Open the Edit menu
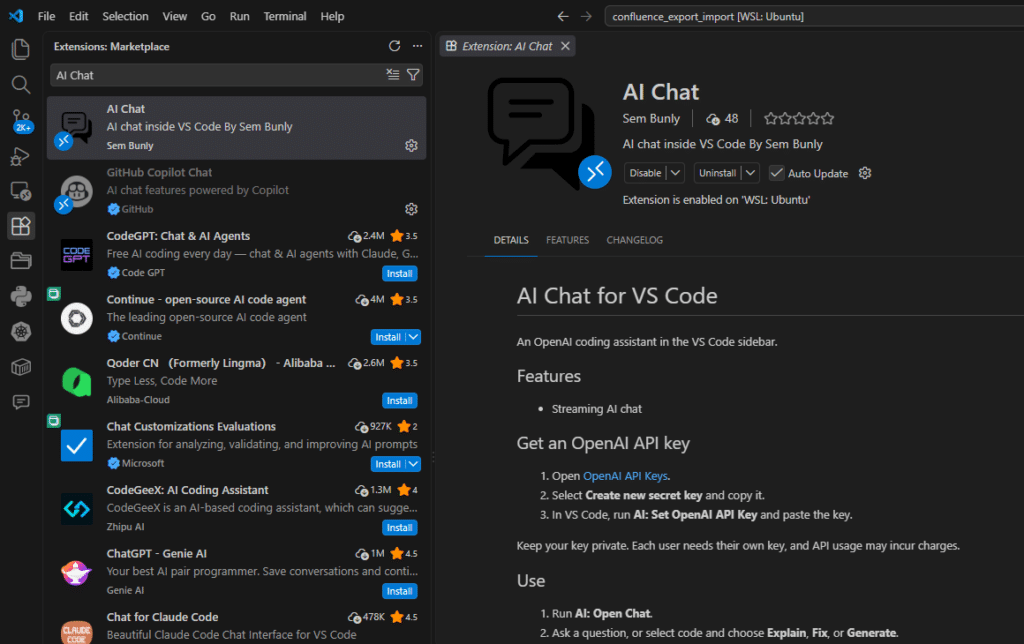Viewport: 1024px width, 644px height. [x=78, y=16]
